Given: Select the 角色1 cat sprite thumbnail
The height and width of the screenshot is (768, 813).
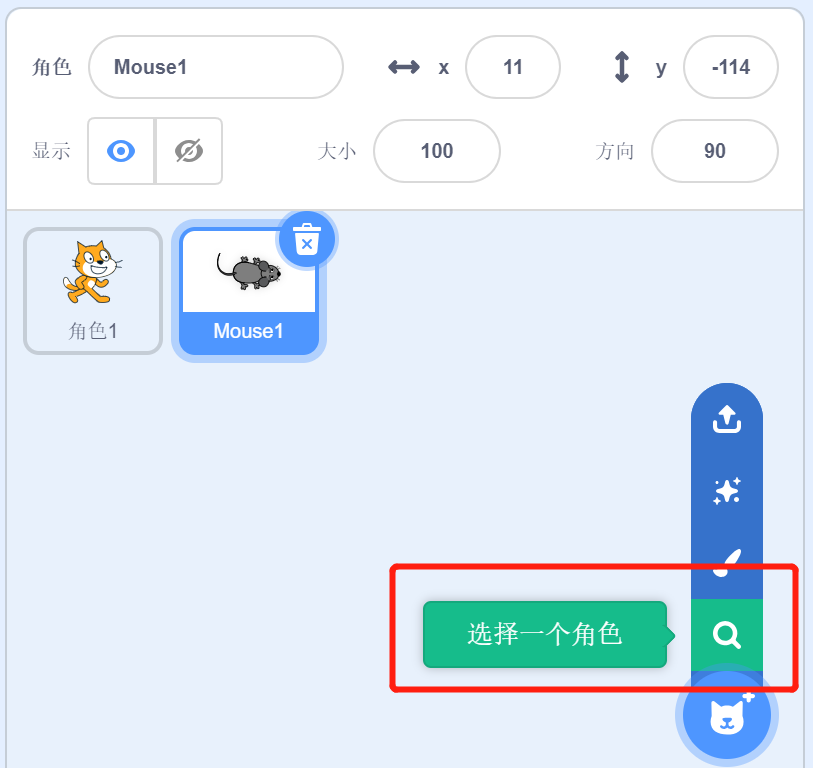Looking at the screenshot, I should (93, 291).
